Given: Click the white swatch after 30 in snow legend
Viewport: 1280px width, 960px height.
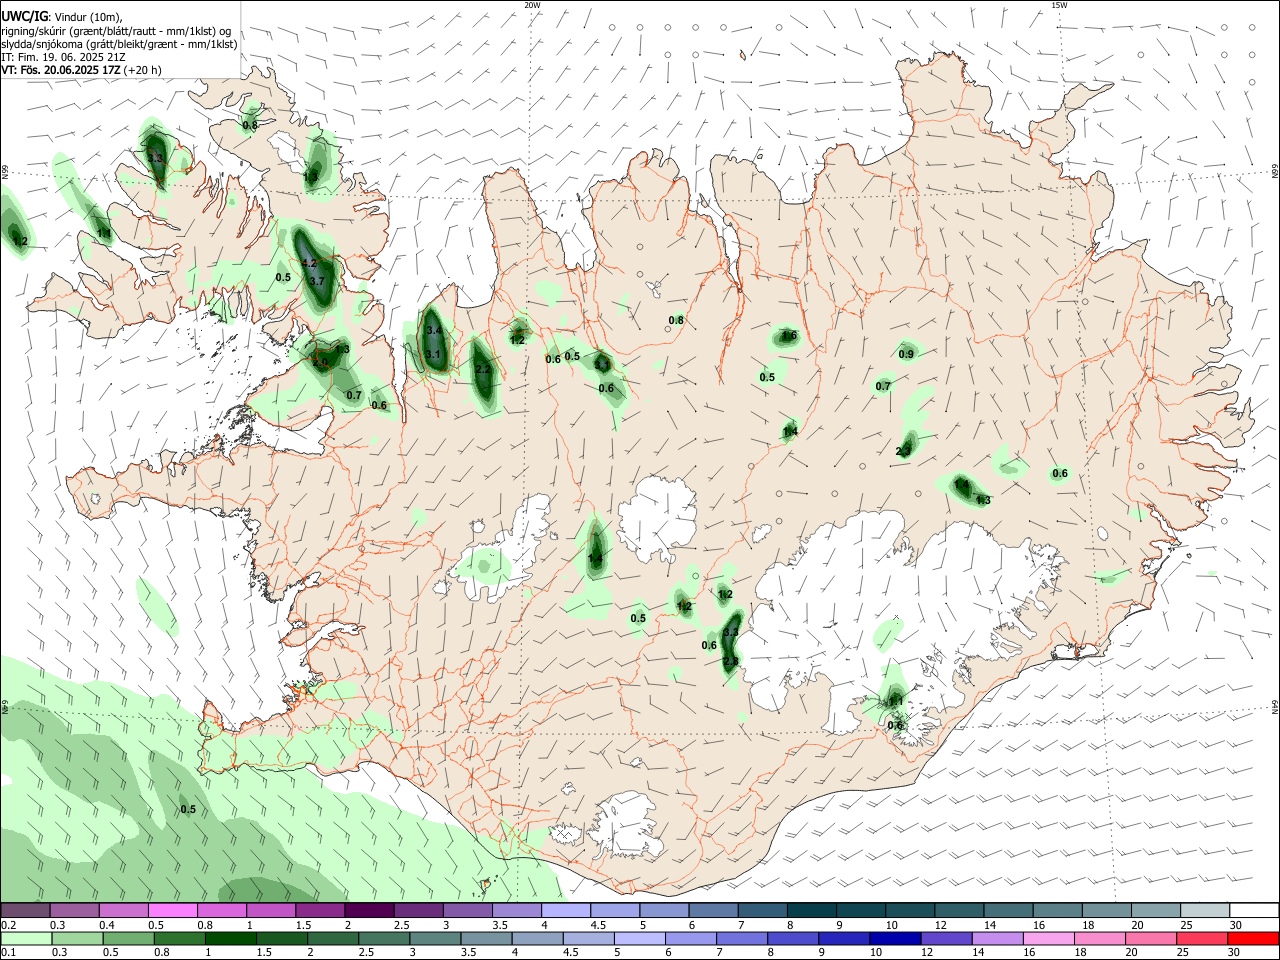Looking at the screenshot, I should (x=1254, y=910).
